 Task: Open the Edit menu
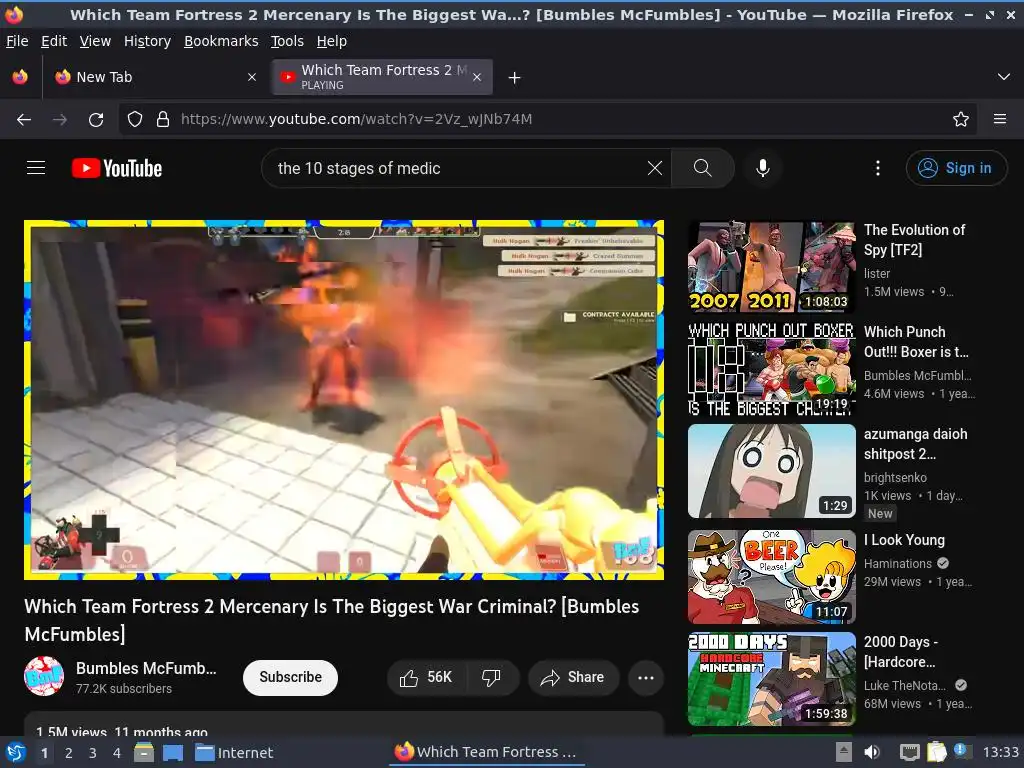tap(54, 41)
